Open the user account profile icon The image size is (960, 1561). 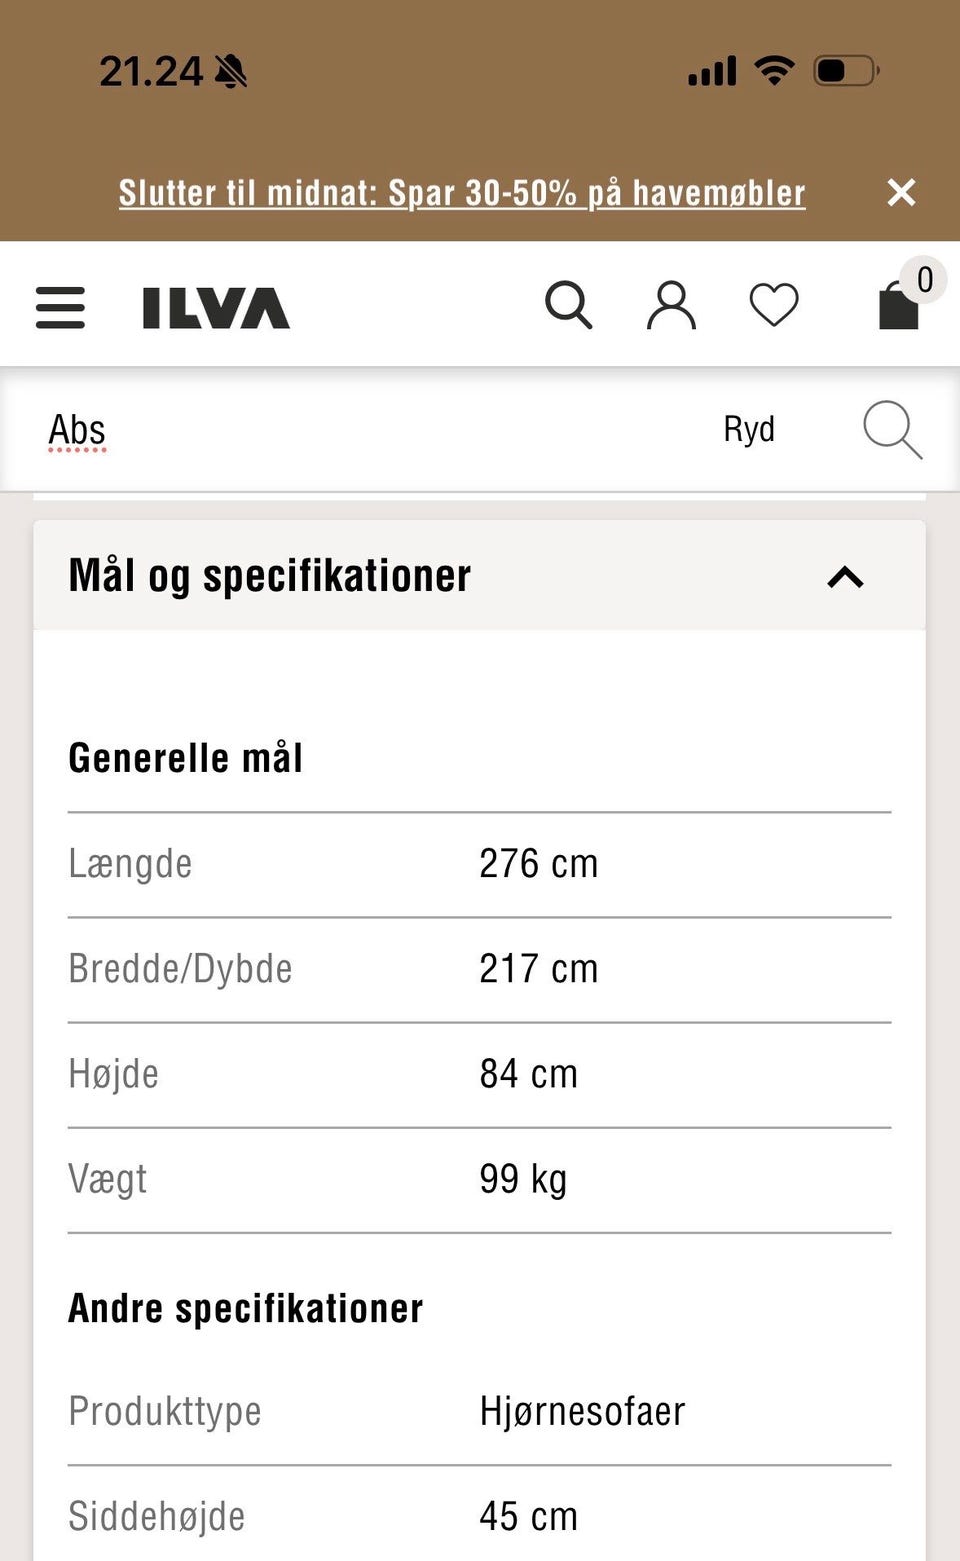pos(671,305)
